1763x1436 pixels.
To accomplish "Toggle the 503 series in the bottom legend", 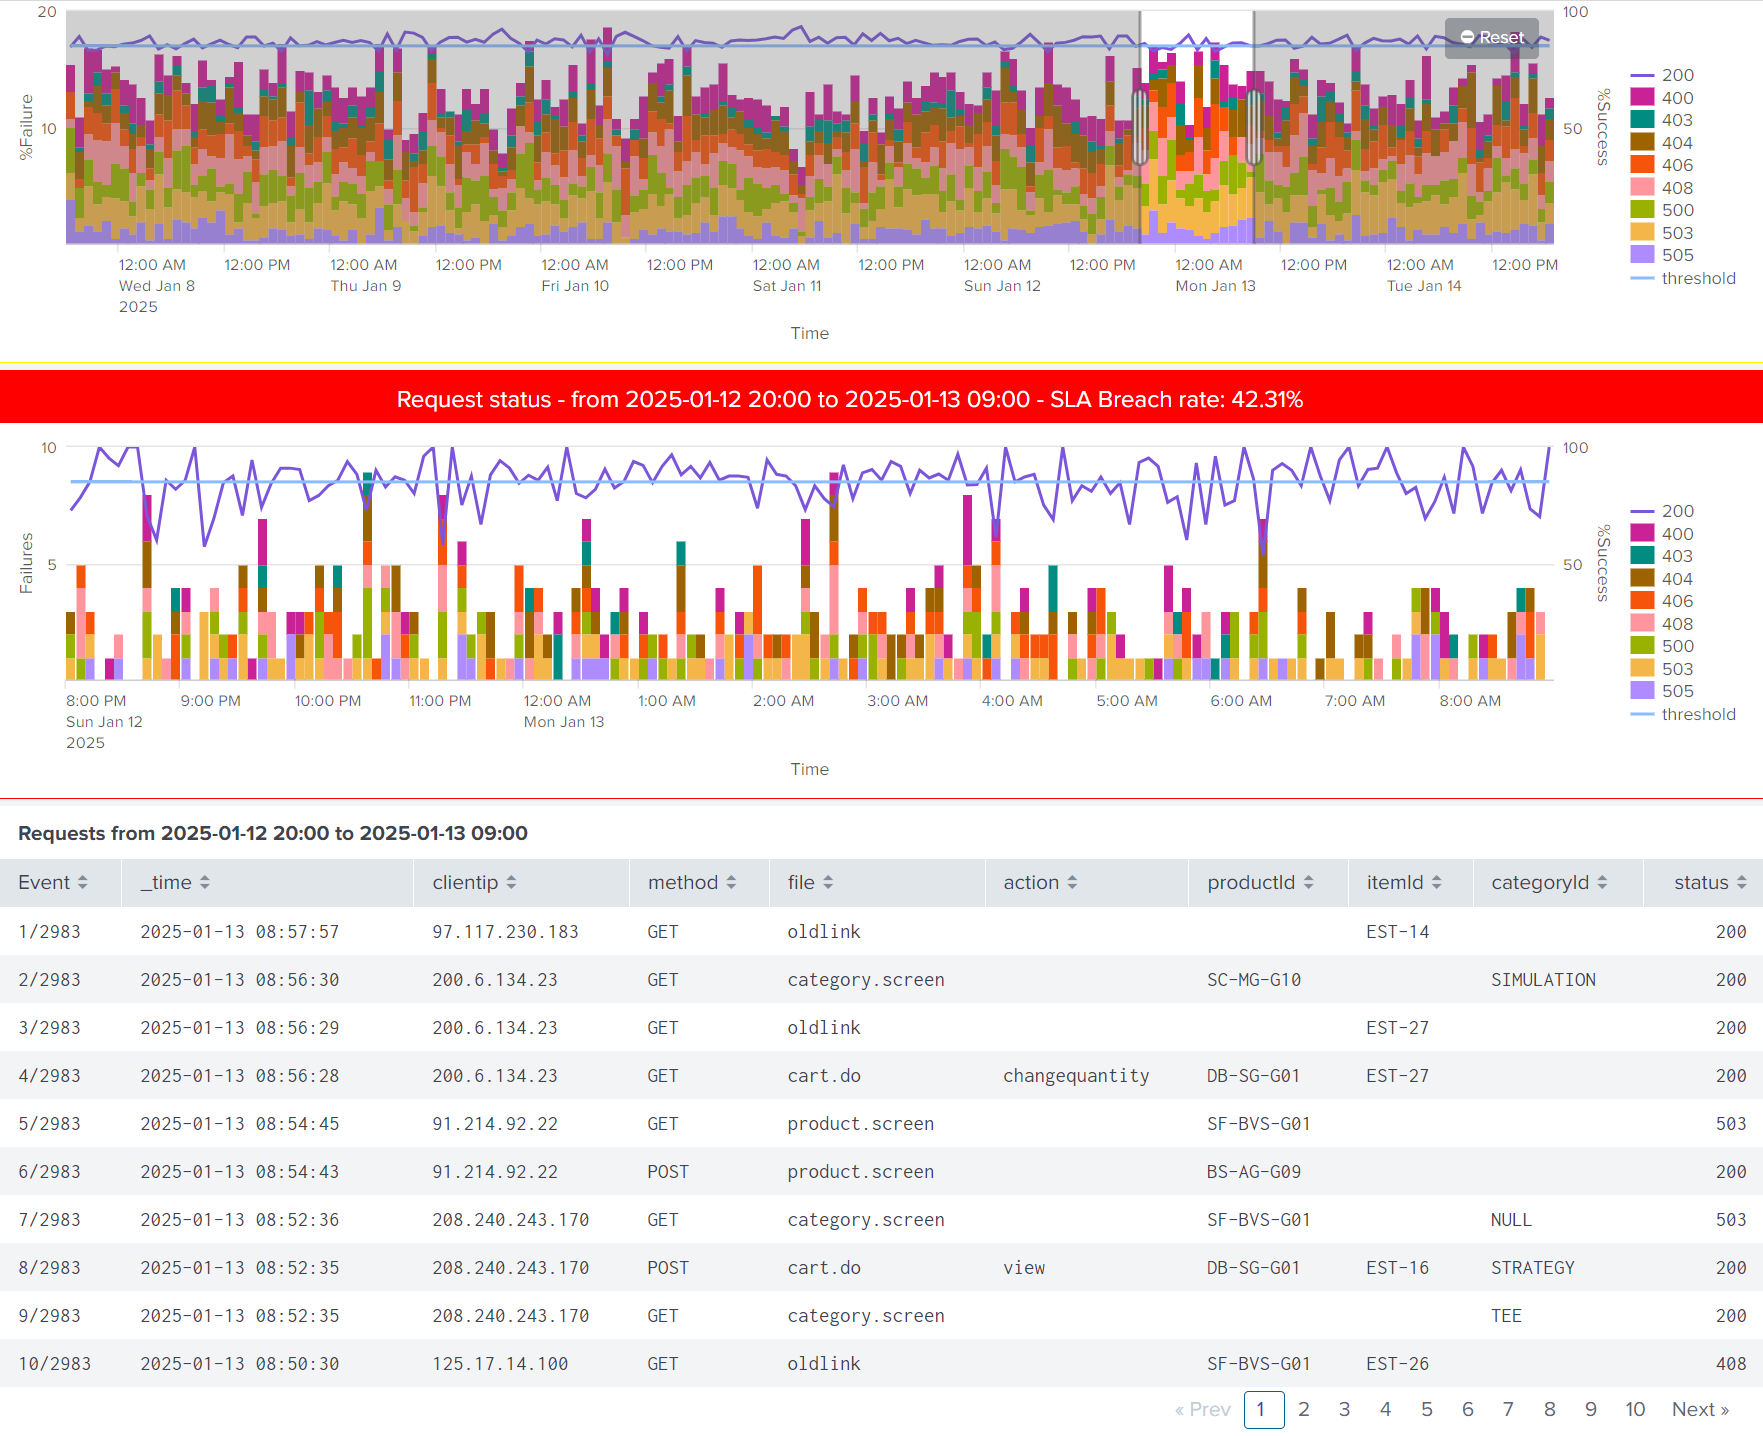I will [x=1675, y=668].
